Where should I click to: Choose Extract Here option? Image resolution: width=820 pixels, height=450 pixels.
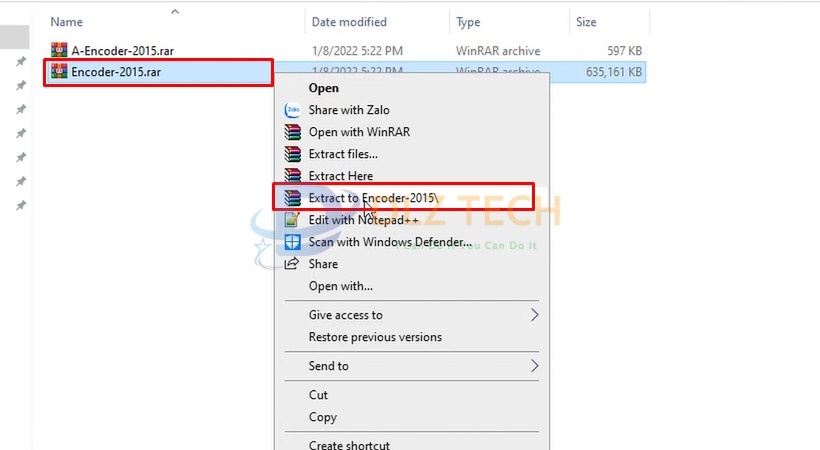click(x=340, y=176)
